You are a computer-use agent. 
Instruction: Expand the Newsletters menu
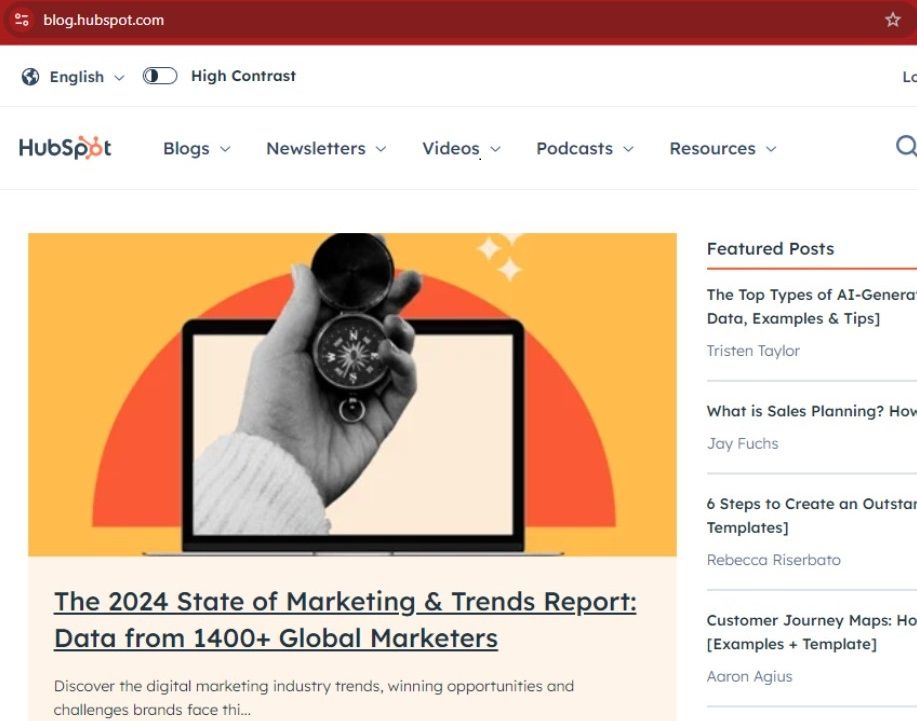click(x=326, y=149)
